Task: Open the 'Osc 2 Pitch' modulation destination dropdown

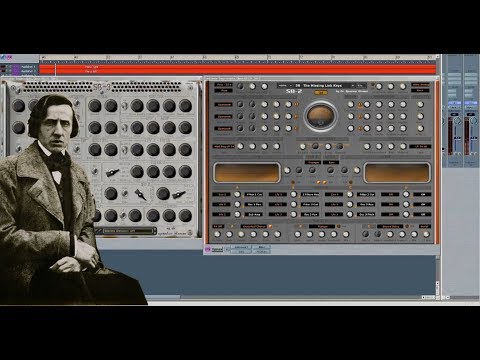Action: (366, 214)
